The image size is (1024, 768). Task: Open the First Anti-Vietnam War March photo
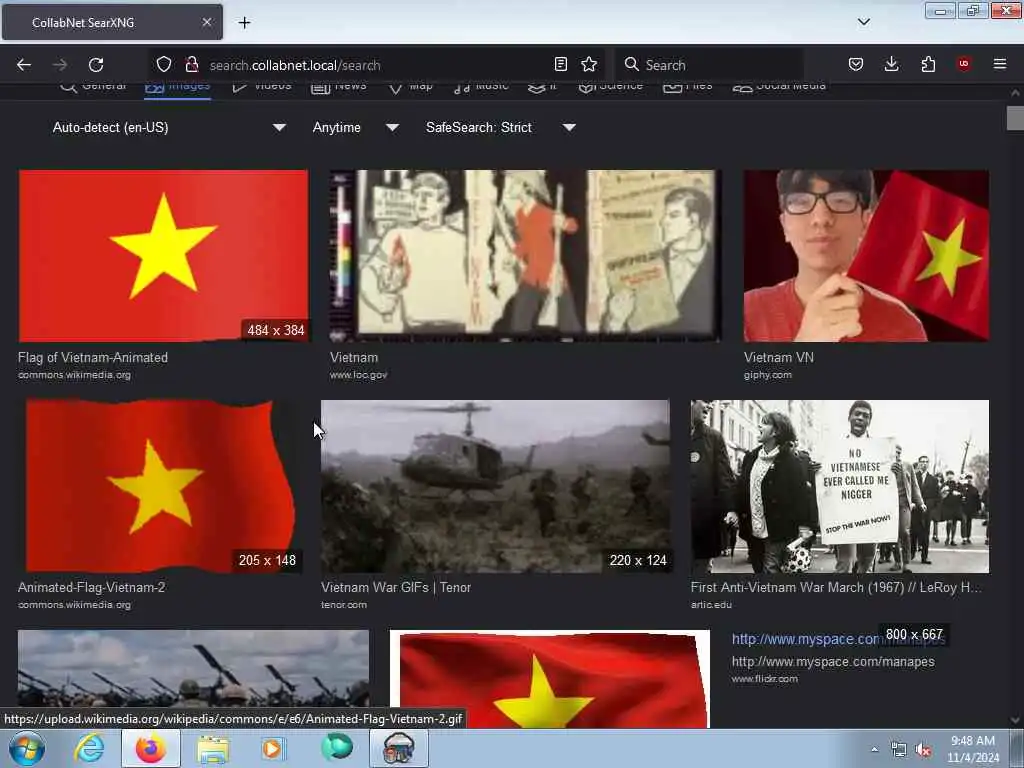[840, 486]
